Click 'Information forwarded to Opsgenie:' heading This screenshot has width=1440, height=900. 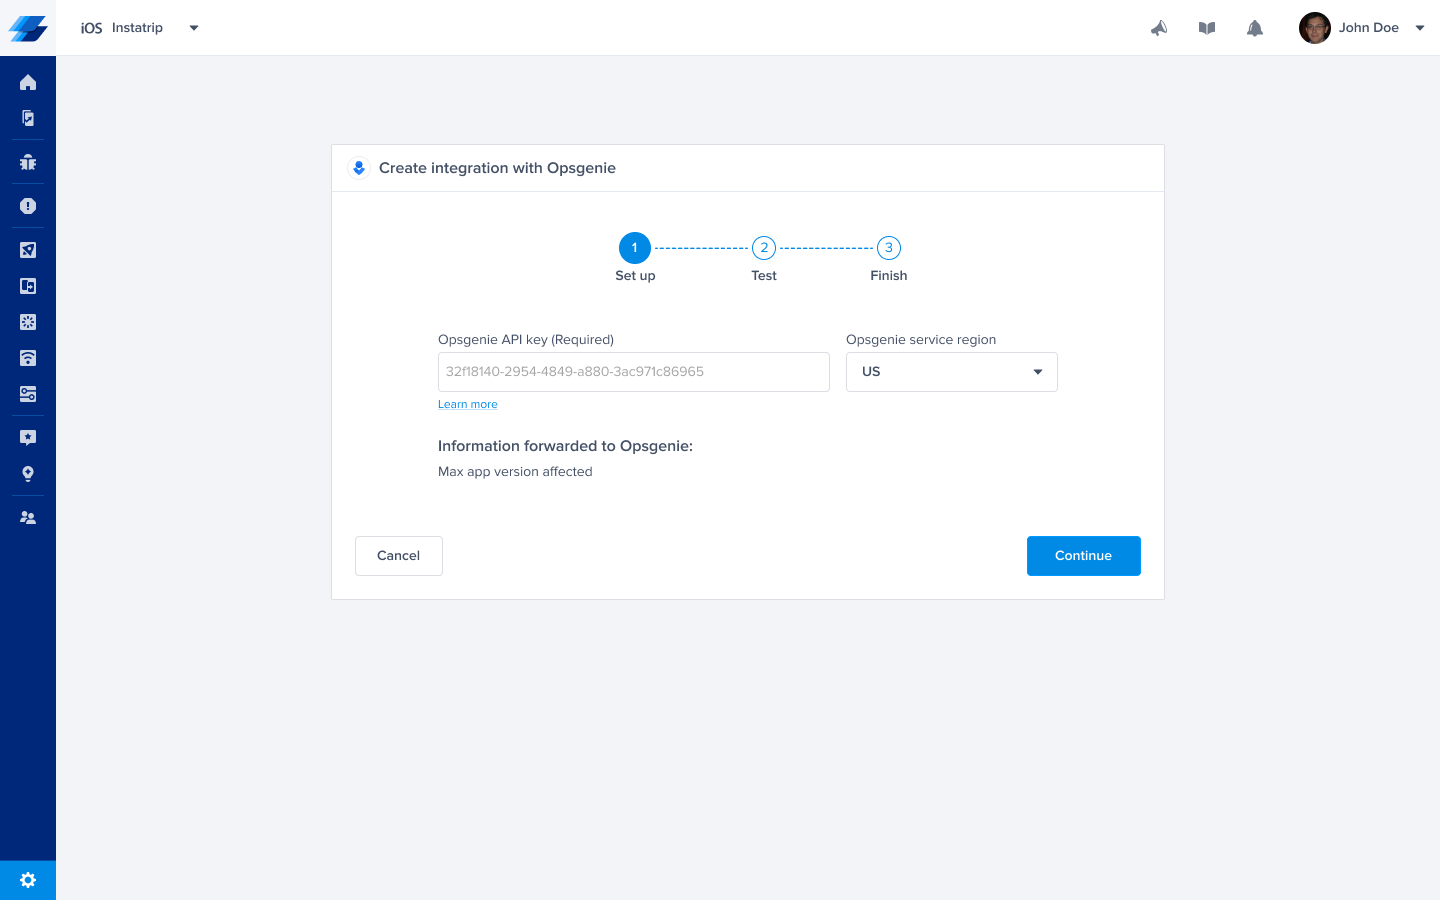(x=565, y=446)
